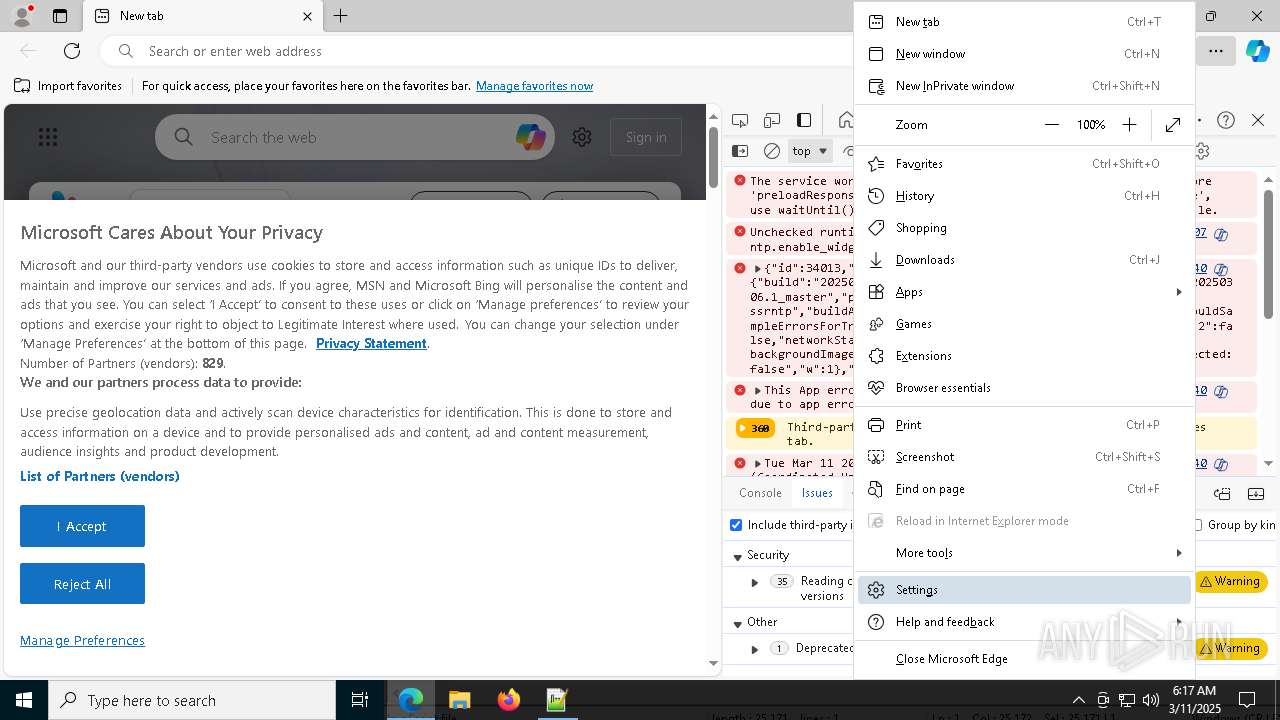Collapse the Security issues group
This screenshot has height=720, width=1280.
coord(737,556)
